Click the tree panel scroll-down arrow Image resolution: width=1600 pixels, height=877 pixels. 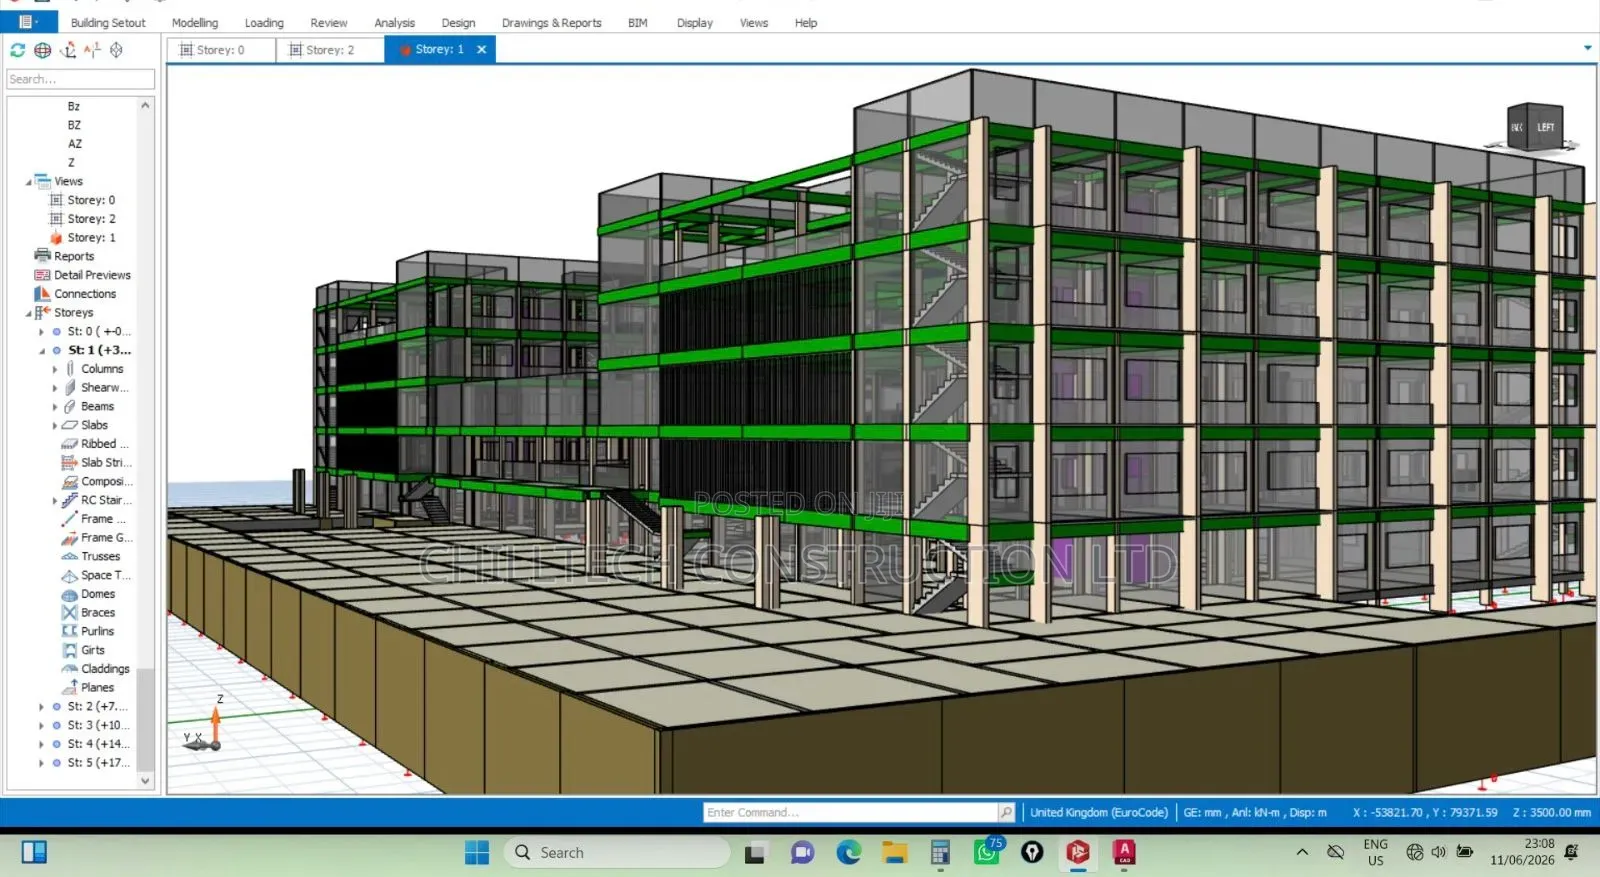pyautogui.click(x=145, y=781)
